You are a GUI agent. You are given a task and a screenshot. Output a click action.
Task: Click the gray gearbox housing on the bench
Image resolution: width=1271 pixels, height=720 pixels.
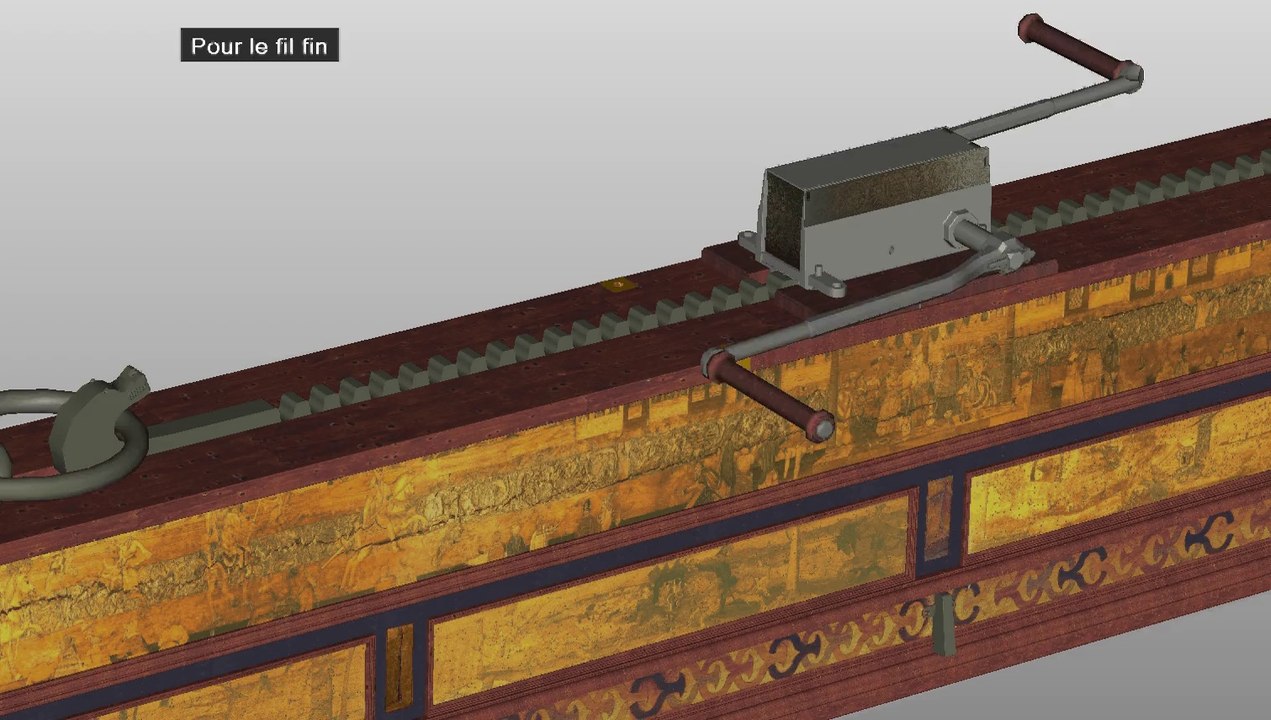875,208
